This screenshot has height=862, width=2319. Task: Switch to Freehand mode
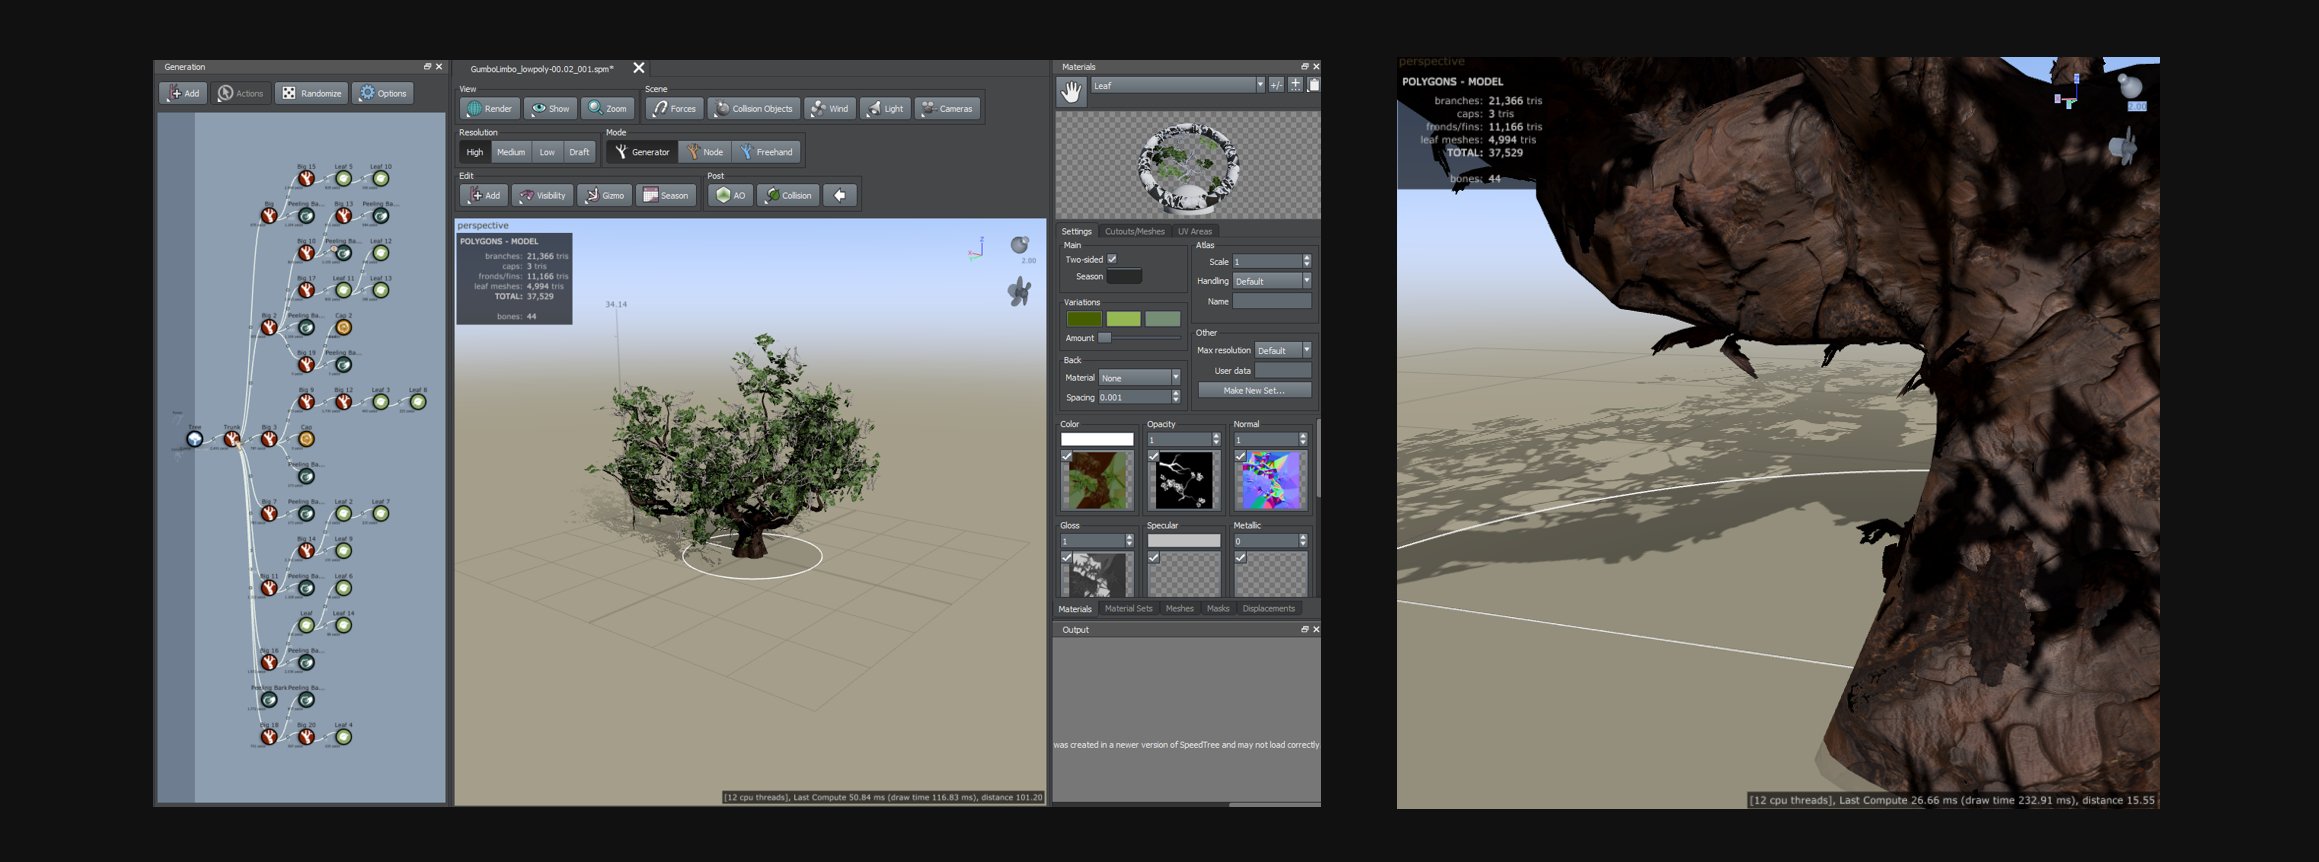tap(766, 152)
